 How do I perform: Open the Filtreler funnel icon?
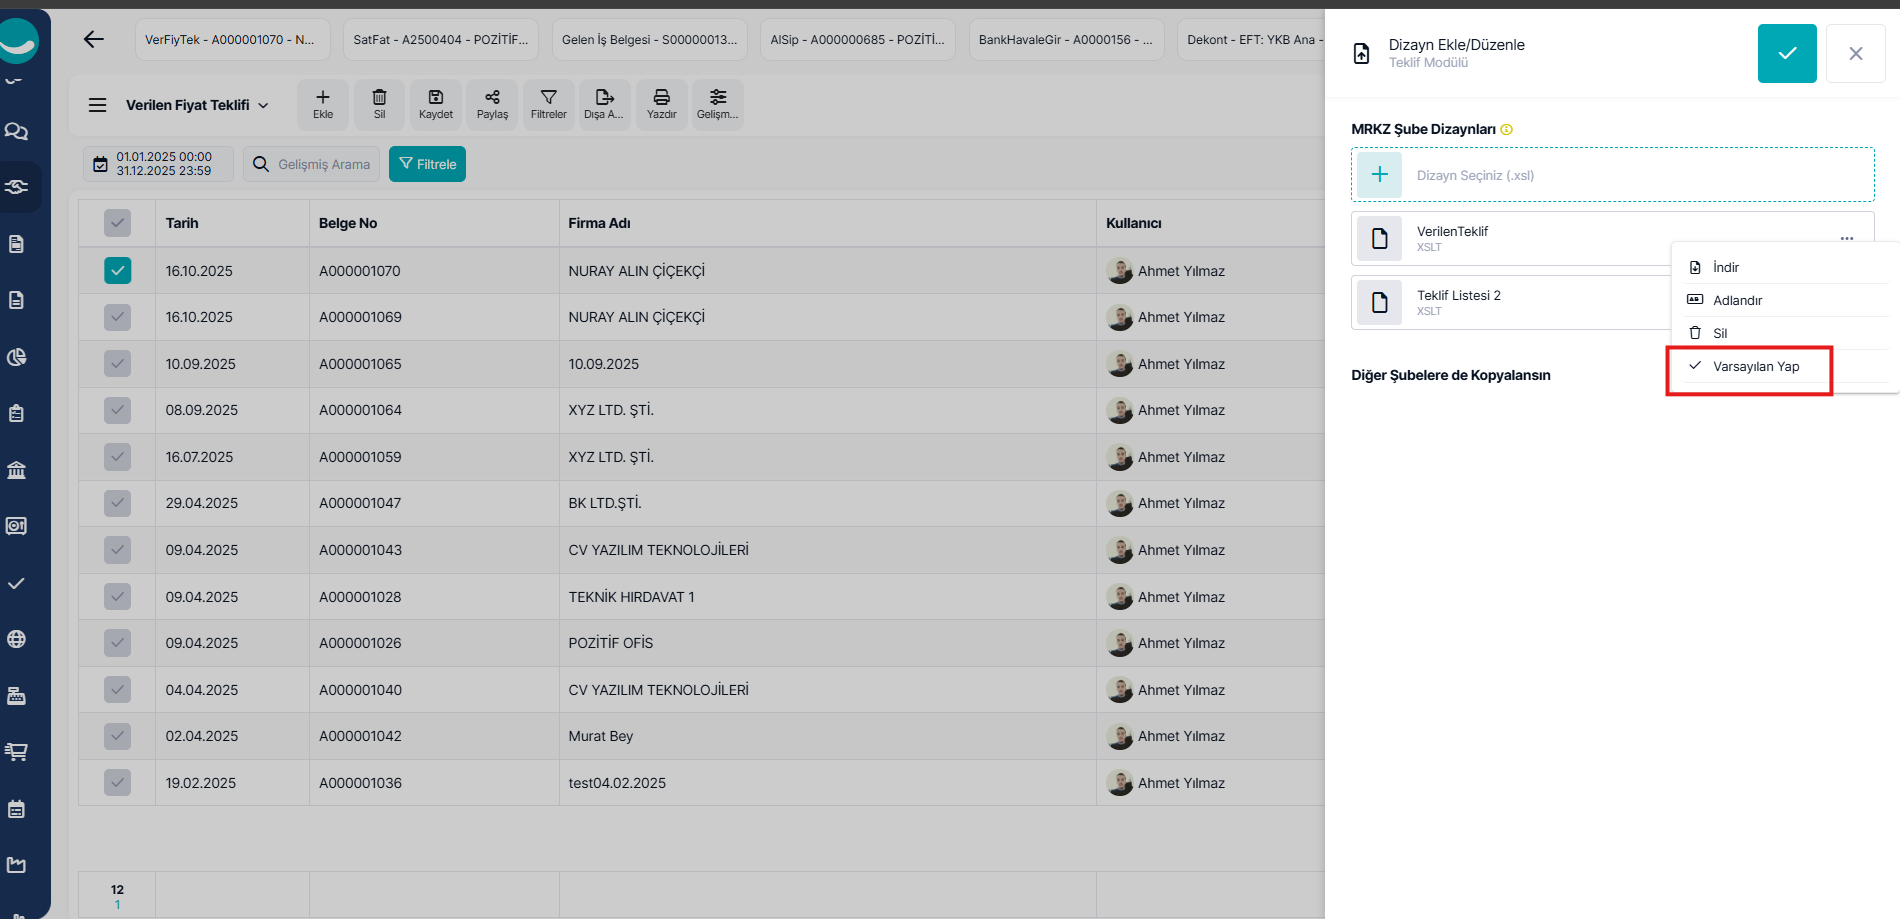(x=548, y=104)
